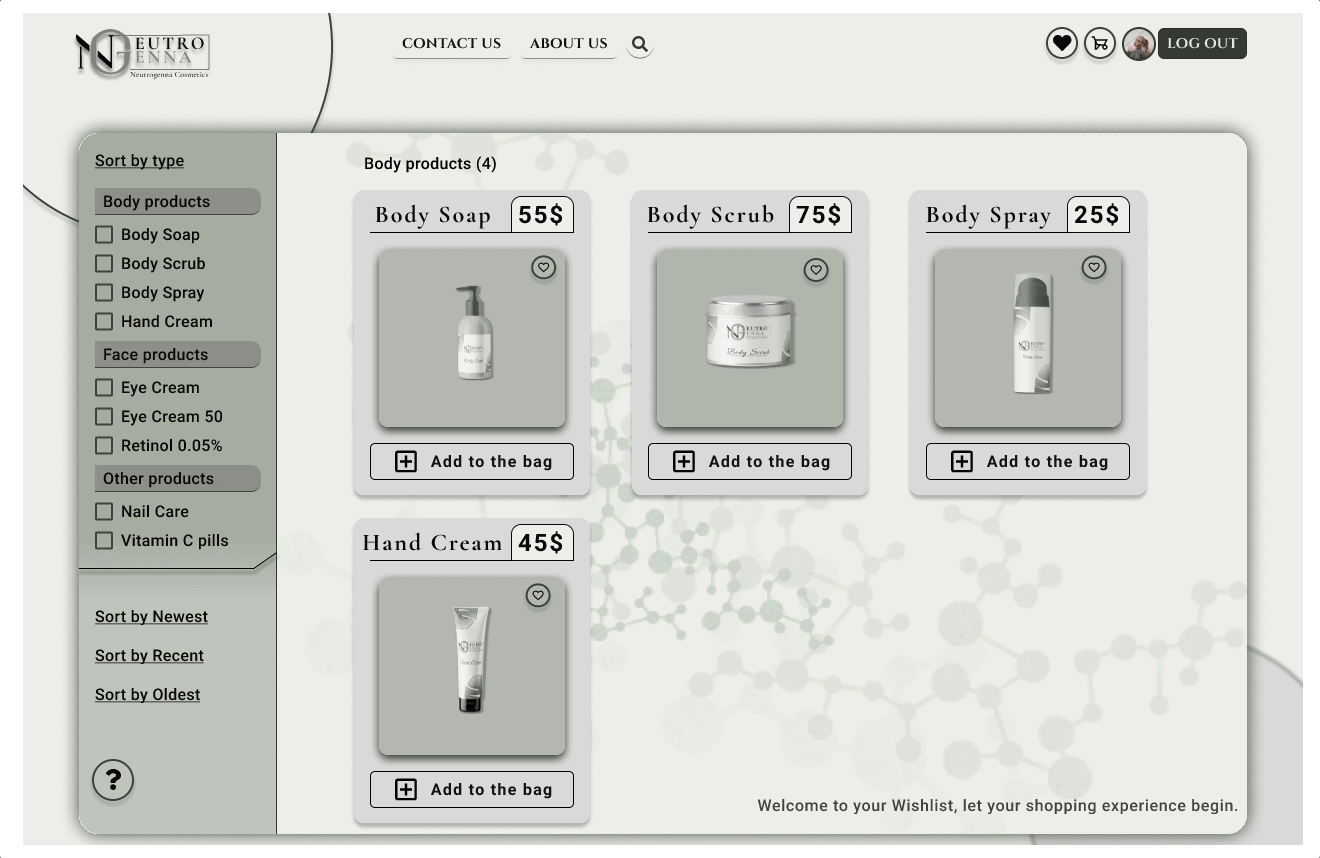Open the search magnifier icon
Viewport: 1320px width, 858px height.
(640, 44)
